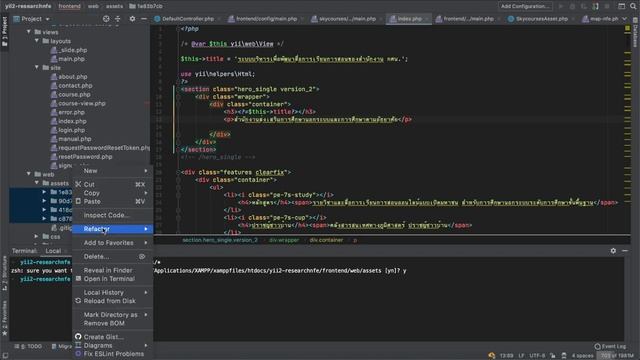Viewport: 640px width, 360px height.
Task: Click the yellow inspection indicator above editor scrollbar
Action: tap(627, 28)
